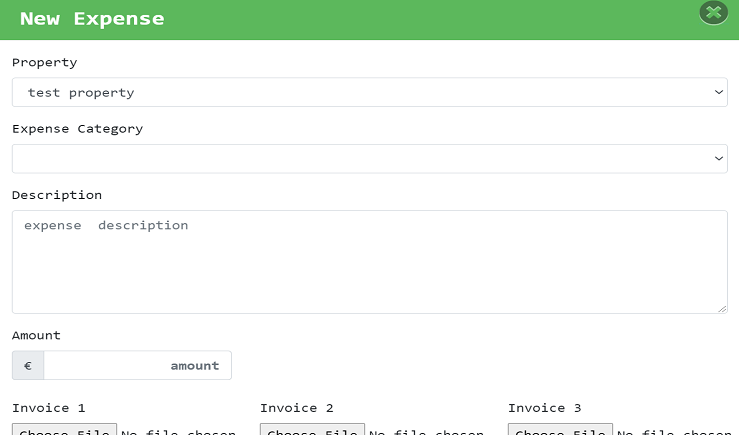Click the Description box resize handle
This screenshot has width=739, height=435.
pos(722,308)
